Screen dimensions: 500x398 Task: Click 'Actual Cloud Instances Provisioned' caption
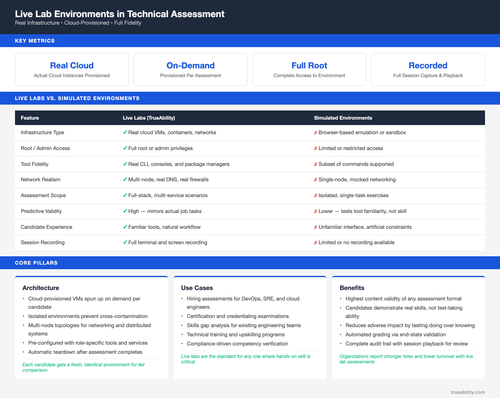pyautogui.click(x=72, y=76)
